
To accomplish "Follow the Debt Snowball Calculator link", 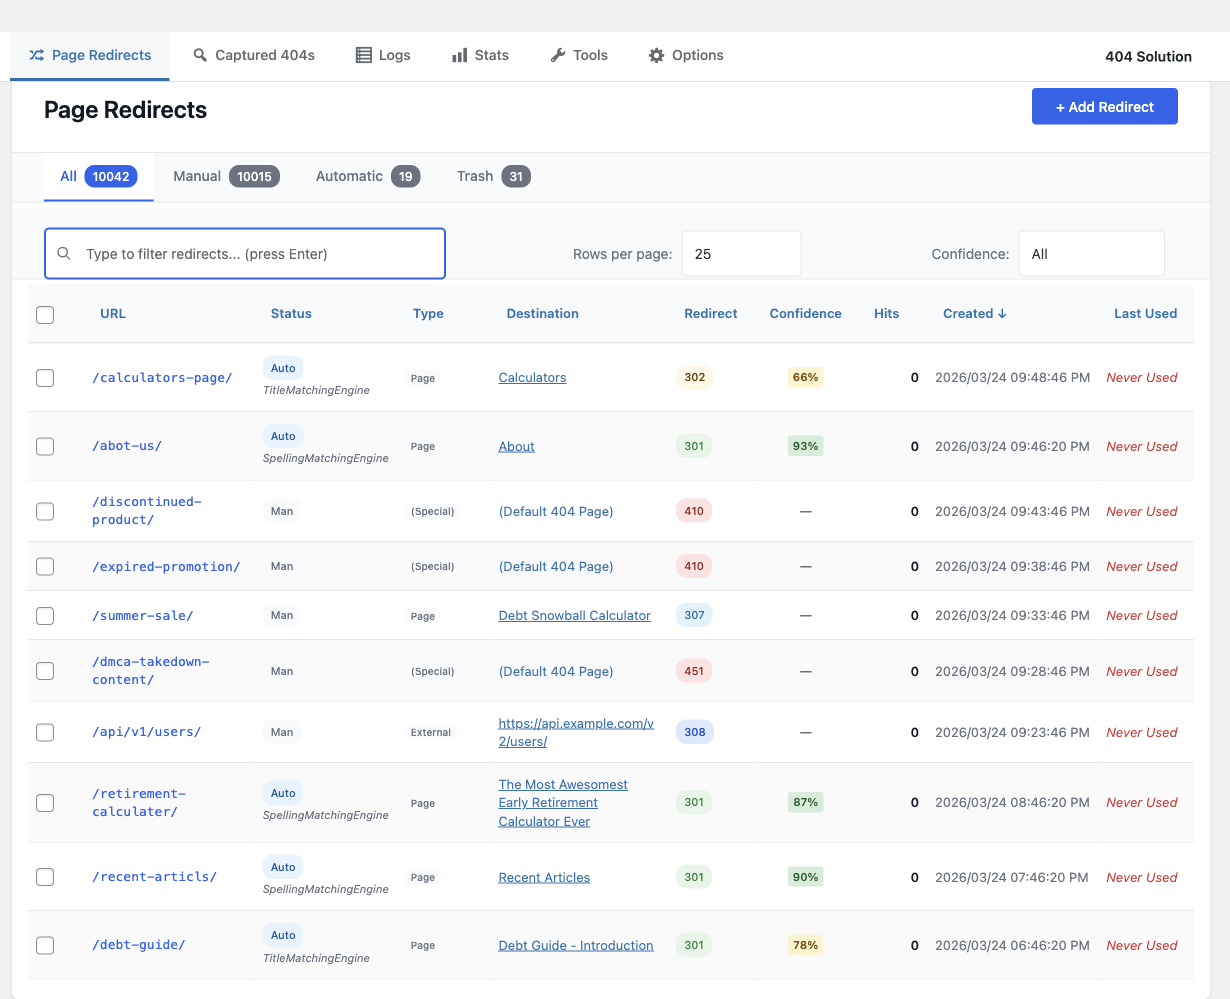I will [x=574, y=615].
